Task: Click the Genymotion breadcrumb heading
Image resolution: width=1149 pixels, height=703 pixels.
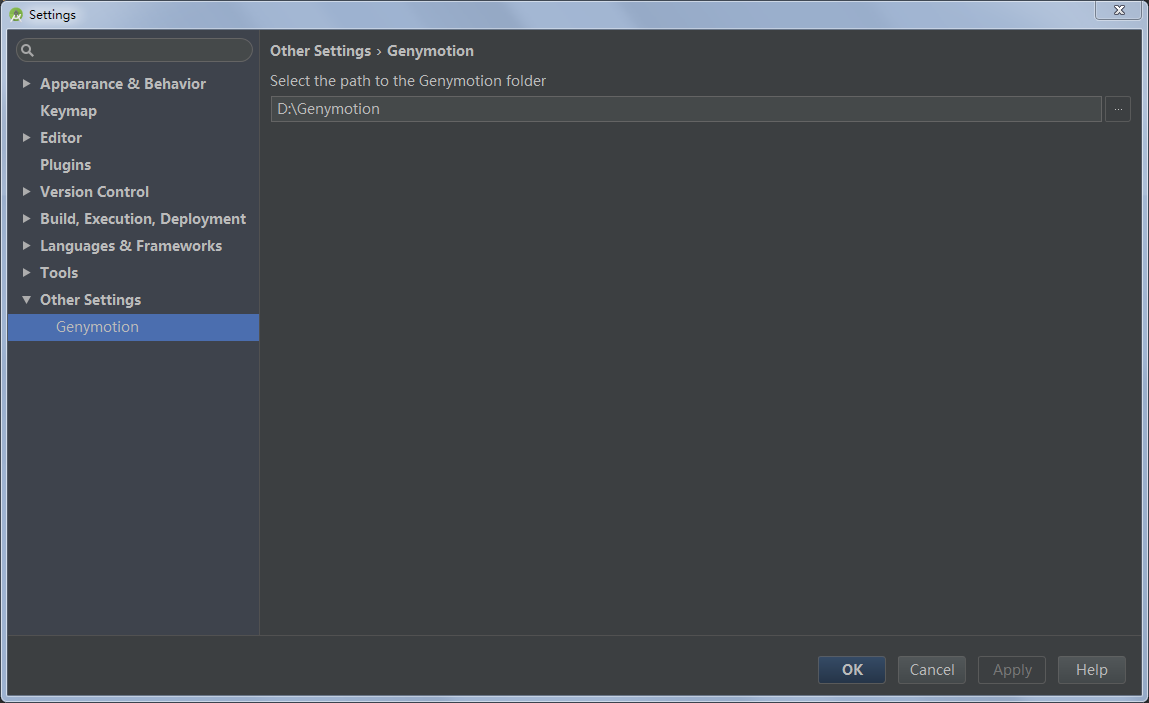Action: pyautogui.click(x=430, y=51)
